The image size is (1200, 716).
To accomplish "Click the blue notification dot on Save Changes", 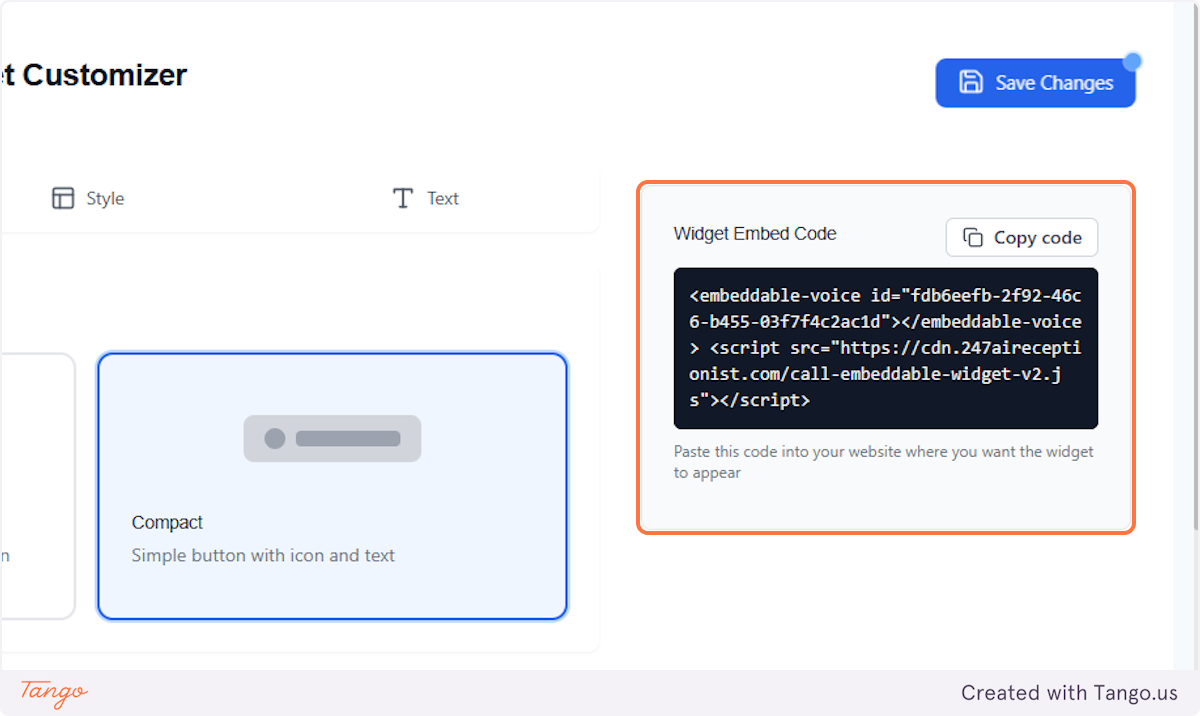I will tap(1131, 61).
